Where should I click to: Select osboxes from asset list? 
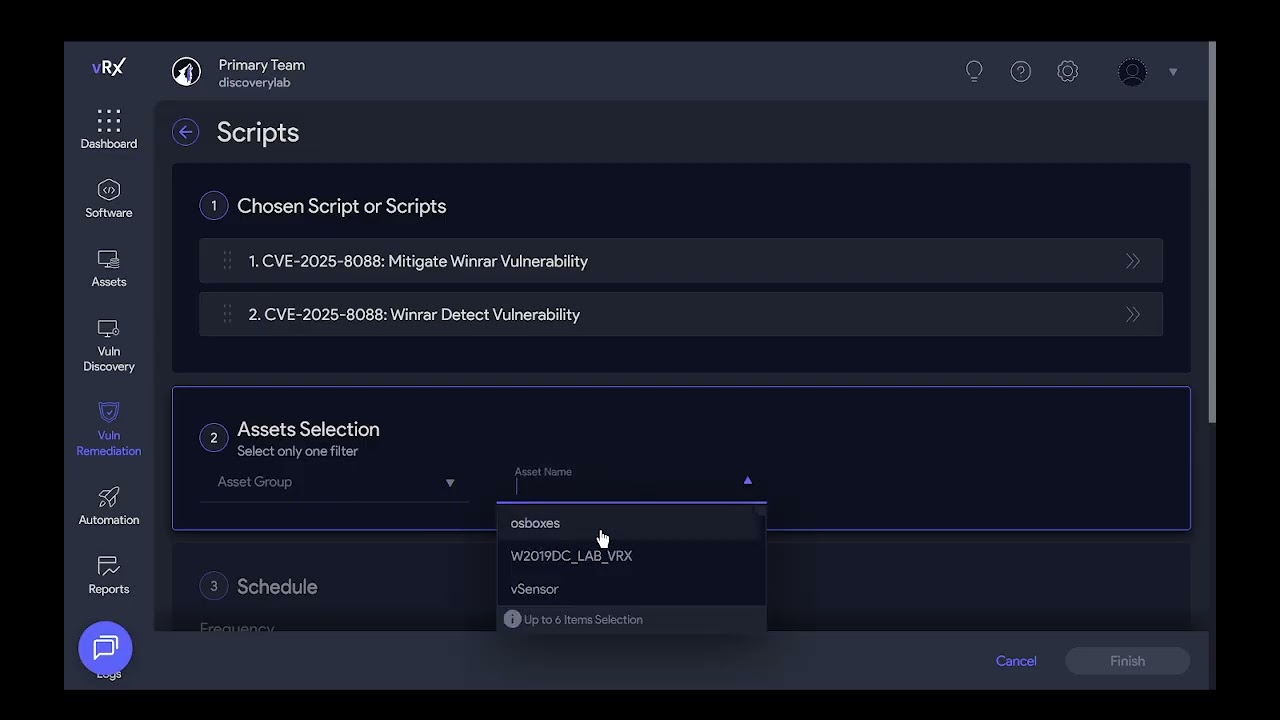pos(631,523)
